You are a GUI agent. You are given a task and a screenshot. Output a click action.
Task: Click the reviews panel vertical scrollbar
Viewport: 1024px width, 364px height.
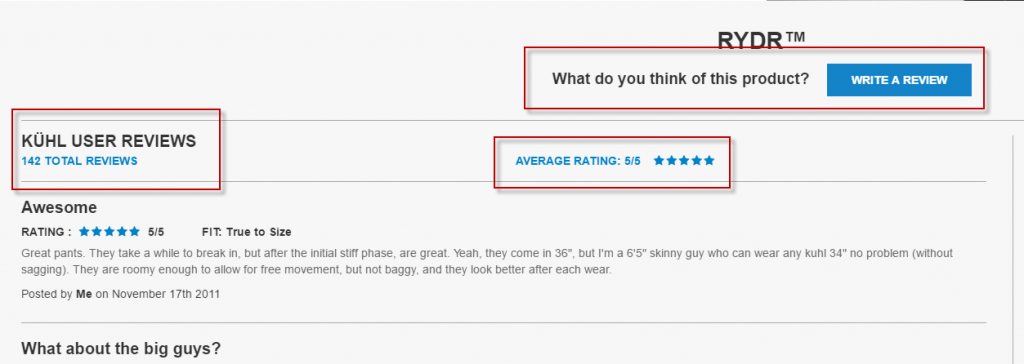point(1011,248)
